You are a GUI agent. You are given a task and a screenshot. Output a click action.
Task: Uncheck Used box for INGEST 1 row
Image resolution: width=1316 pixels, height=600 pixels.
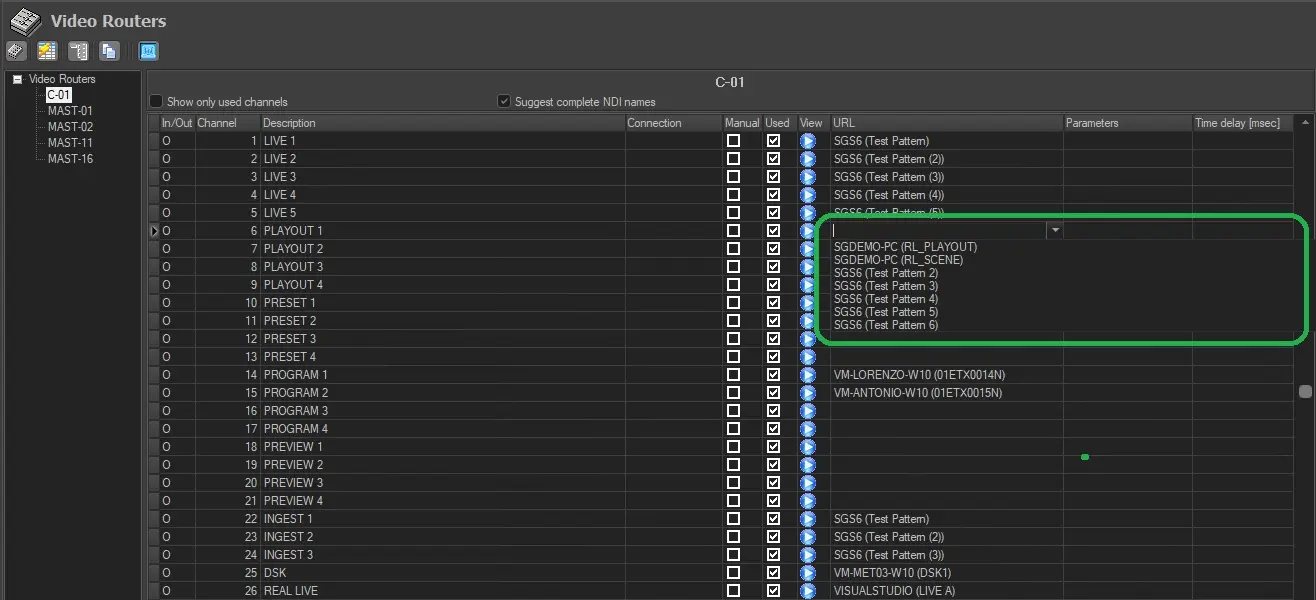773,519
